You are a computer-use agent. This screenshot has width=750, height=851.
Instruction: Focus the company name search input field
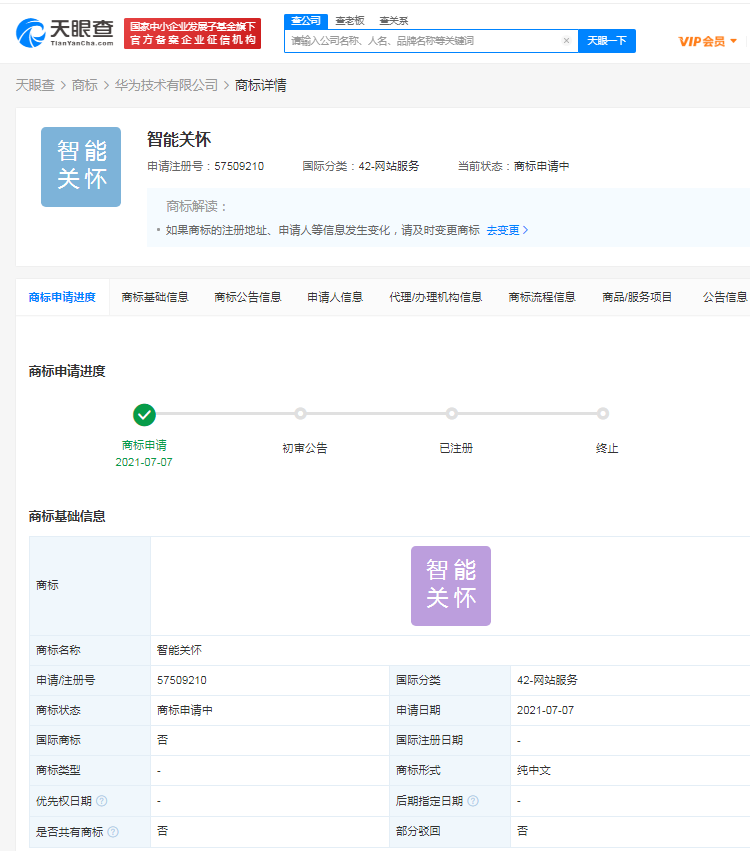pyautogui.click(x=423, y=41)
